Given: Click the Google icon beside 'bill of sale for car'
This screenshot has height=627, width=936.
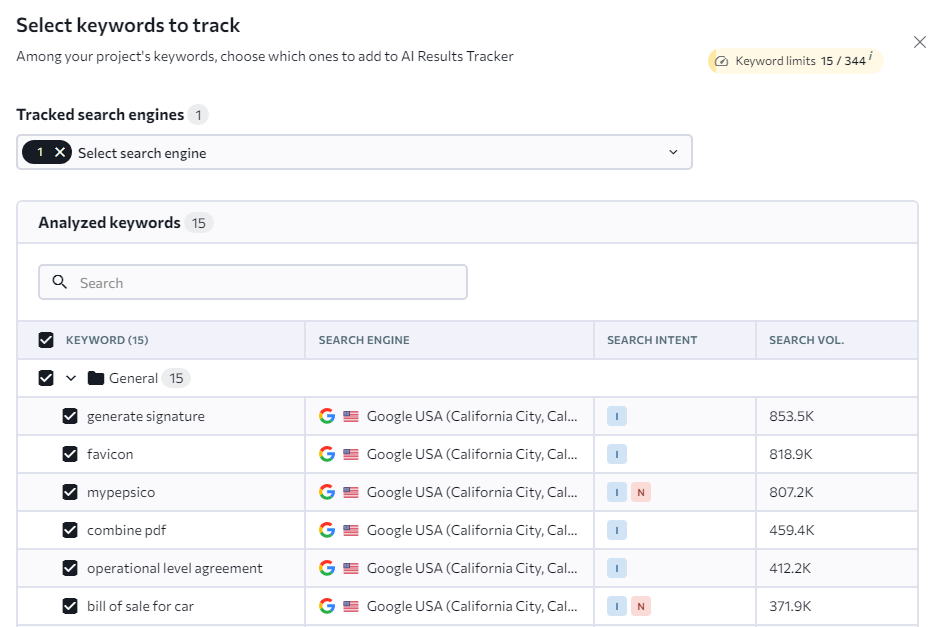Looking at the screenshot, I should [x=326, y=606].
